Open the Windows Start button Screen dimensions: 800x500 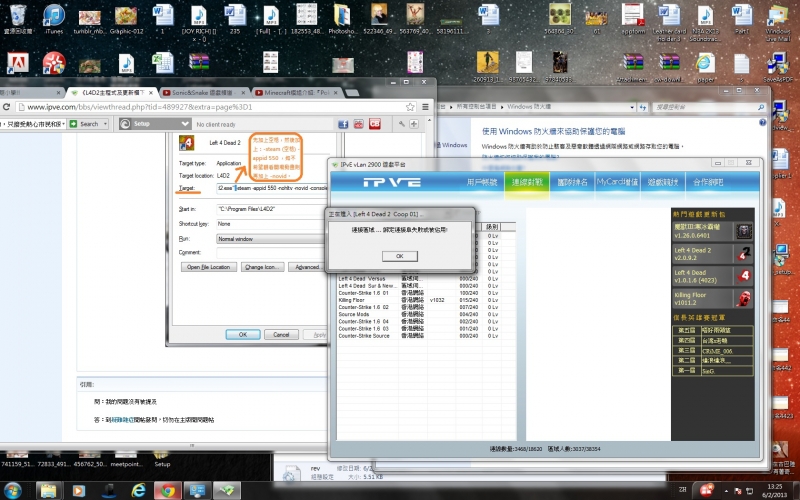pos(12,490)
